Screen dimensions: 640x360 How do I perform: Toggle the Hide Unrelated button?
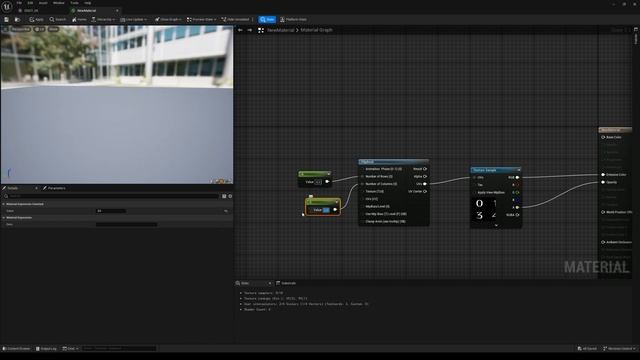236,20
